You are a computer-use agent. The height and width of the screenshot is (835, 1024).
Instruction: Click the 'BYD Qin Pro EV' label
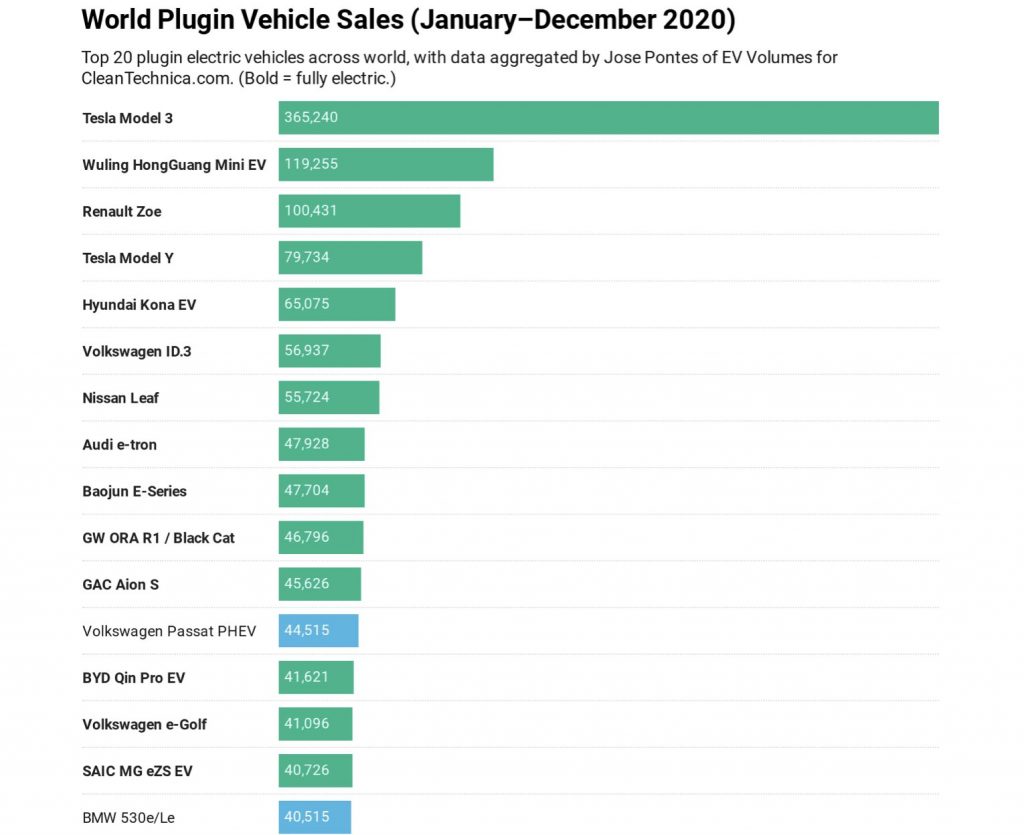[x=133, y=678]
